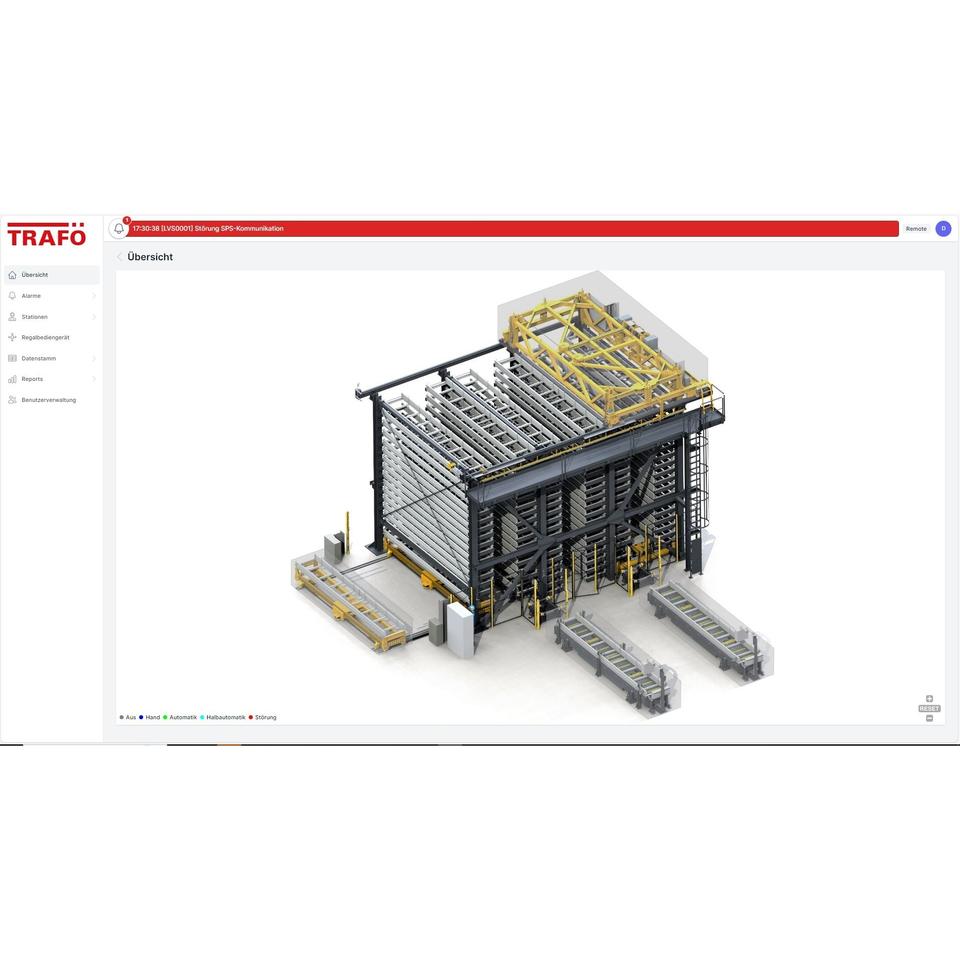
Task: Open the Alarme sidebar menu
Action: [x=51, y=296]
